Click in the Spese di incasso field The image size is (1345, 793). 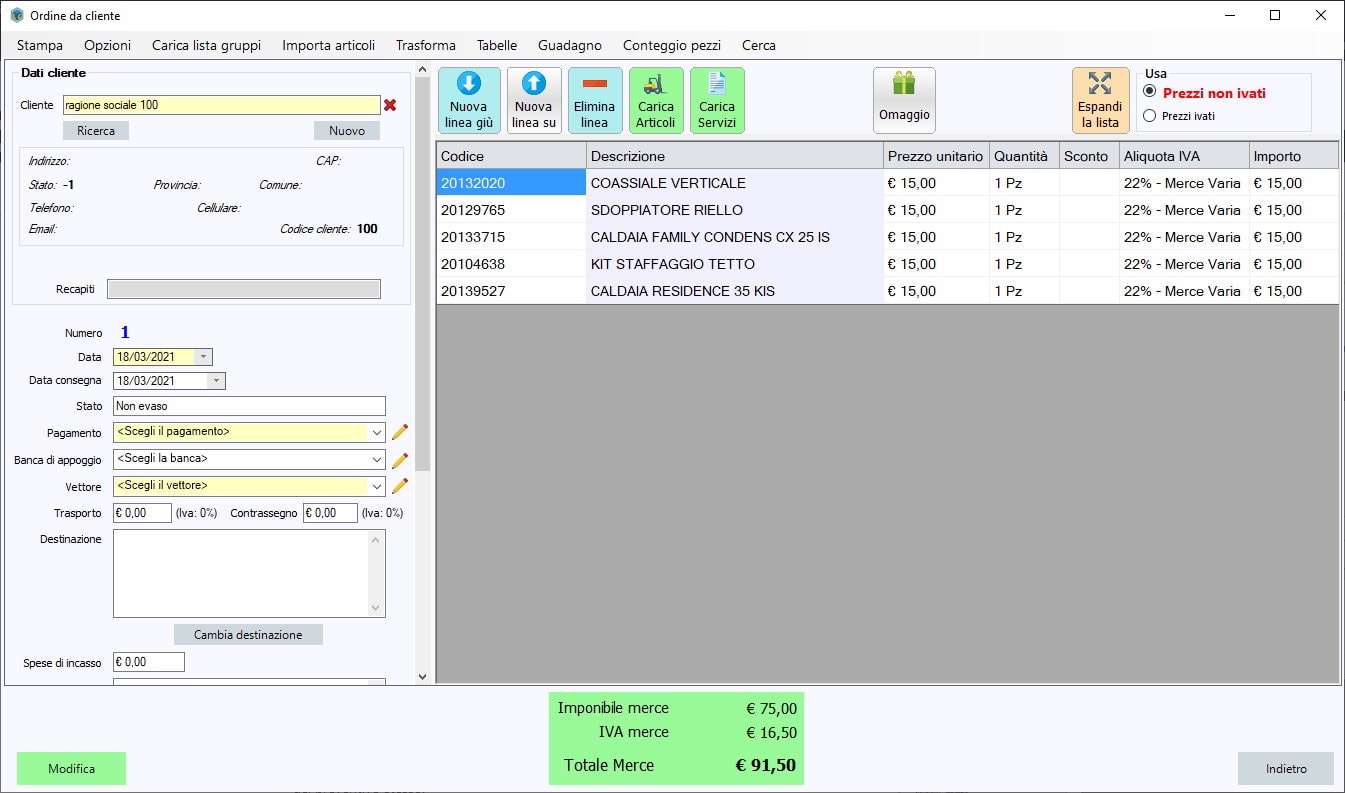[149, 662]
